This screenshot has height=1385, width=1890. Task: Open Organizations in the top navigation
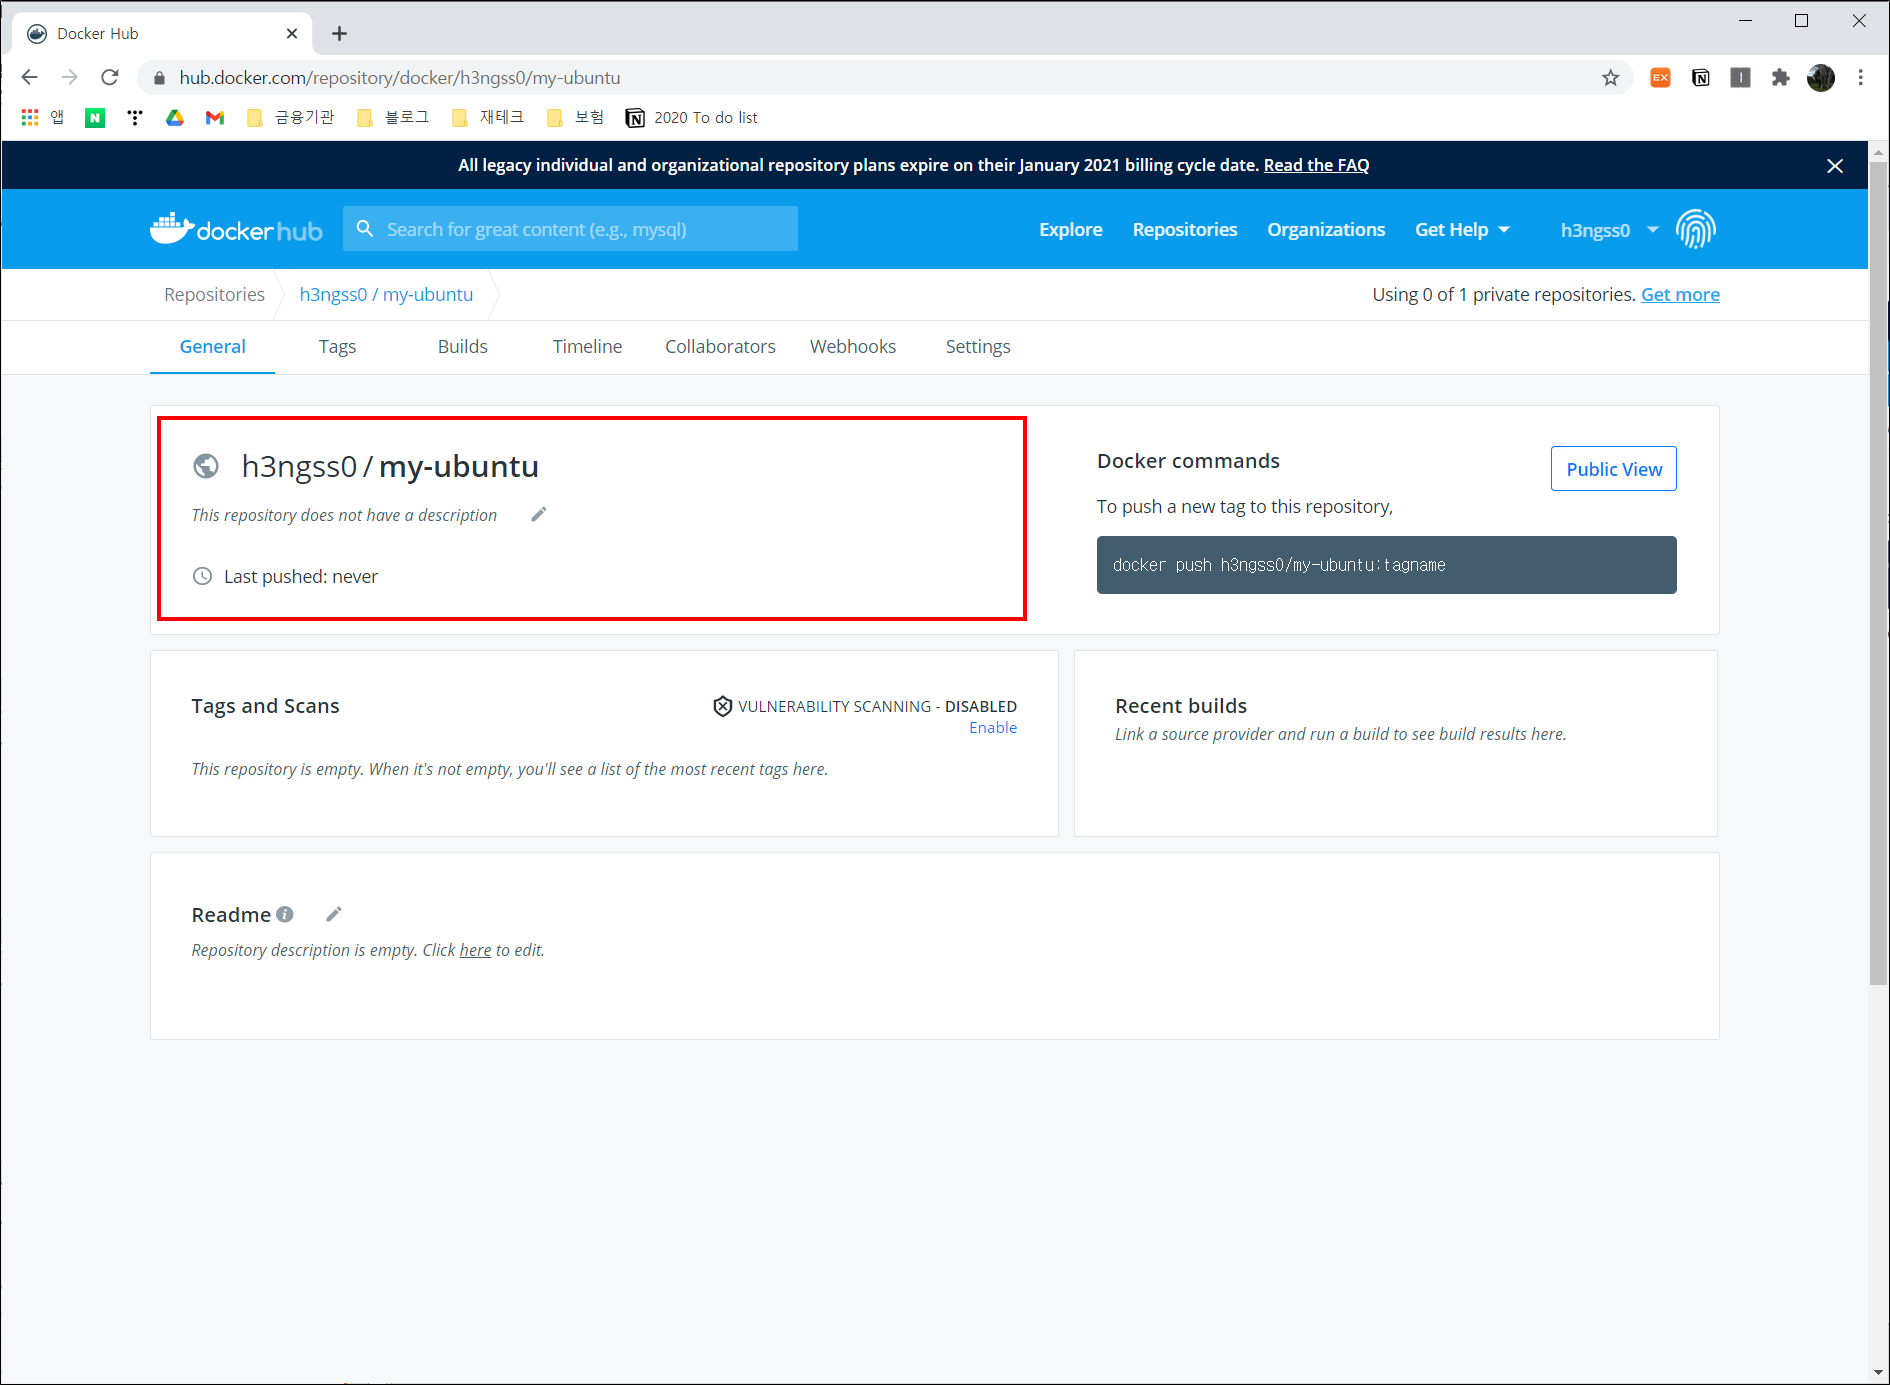pos(1326,230)
